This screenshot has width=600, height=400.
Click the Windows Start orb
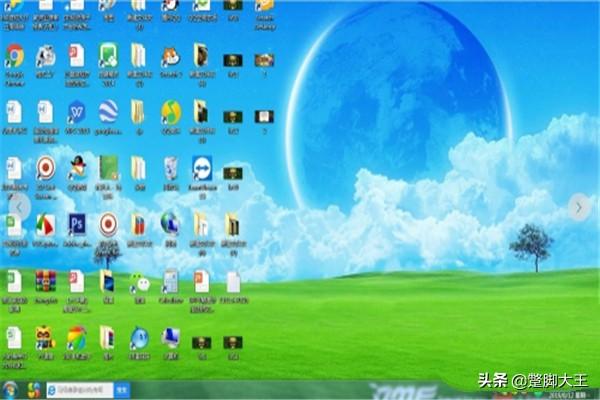(x=10, y=390)
